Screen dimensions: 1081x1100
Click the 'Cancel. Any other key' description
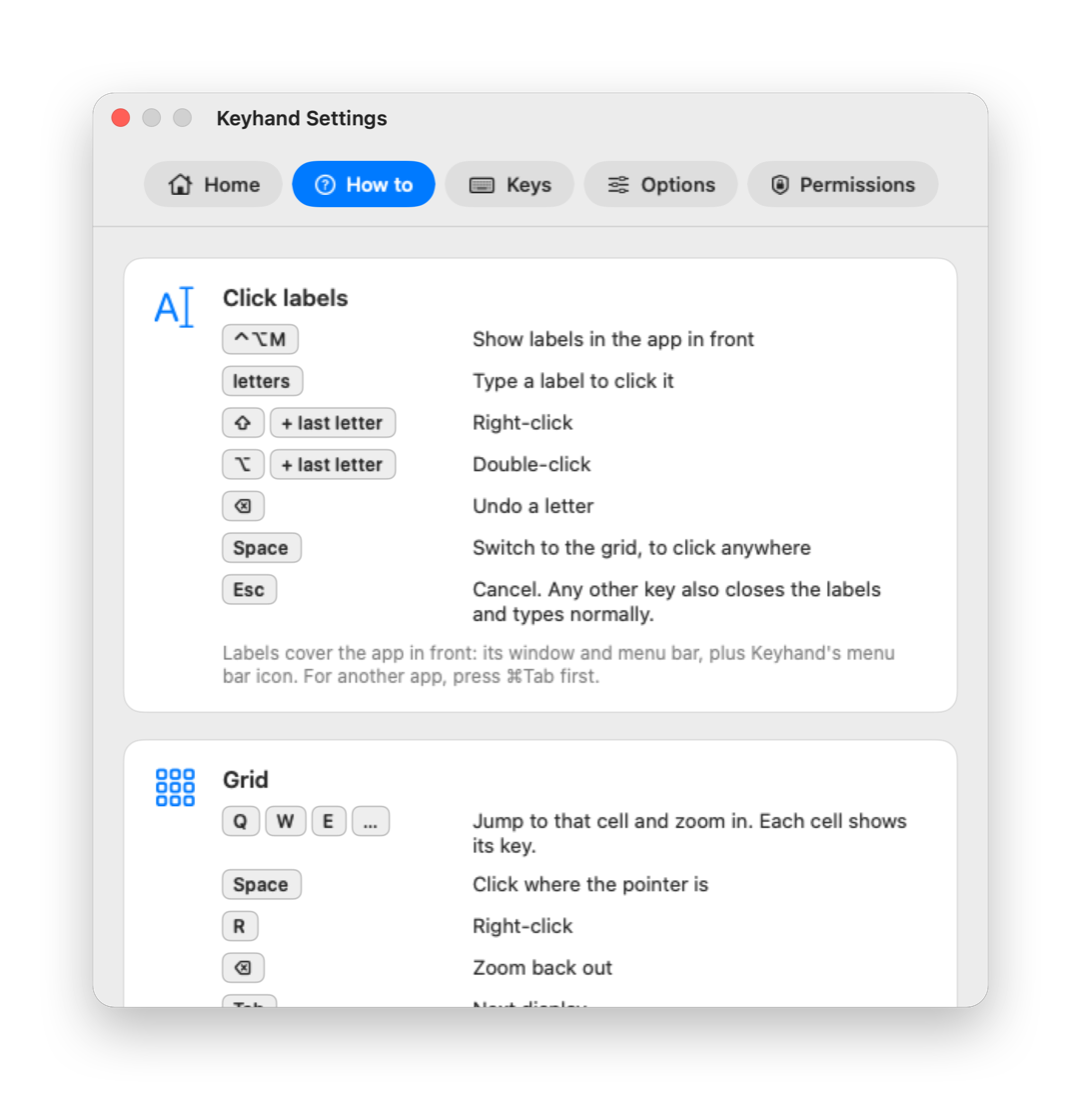point(676,602)
